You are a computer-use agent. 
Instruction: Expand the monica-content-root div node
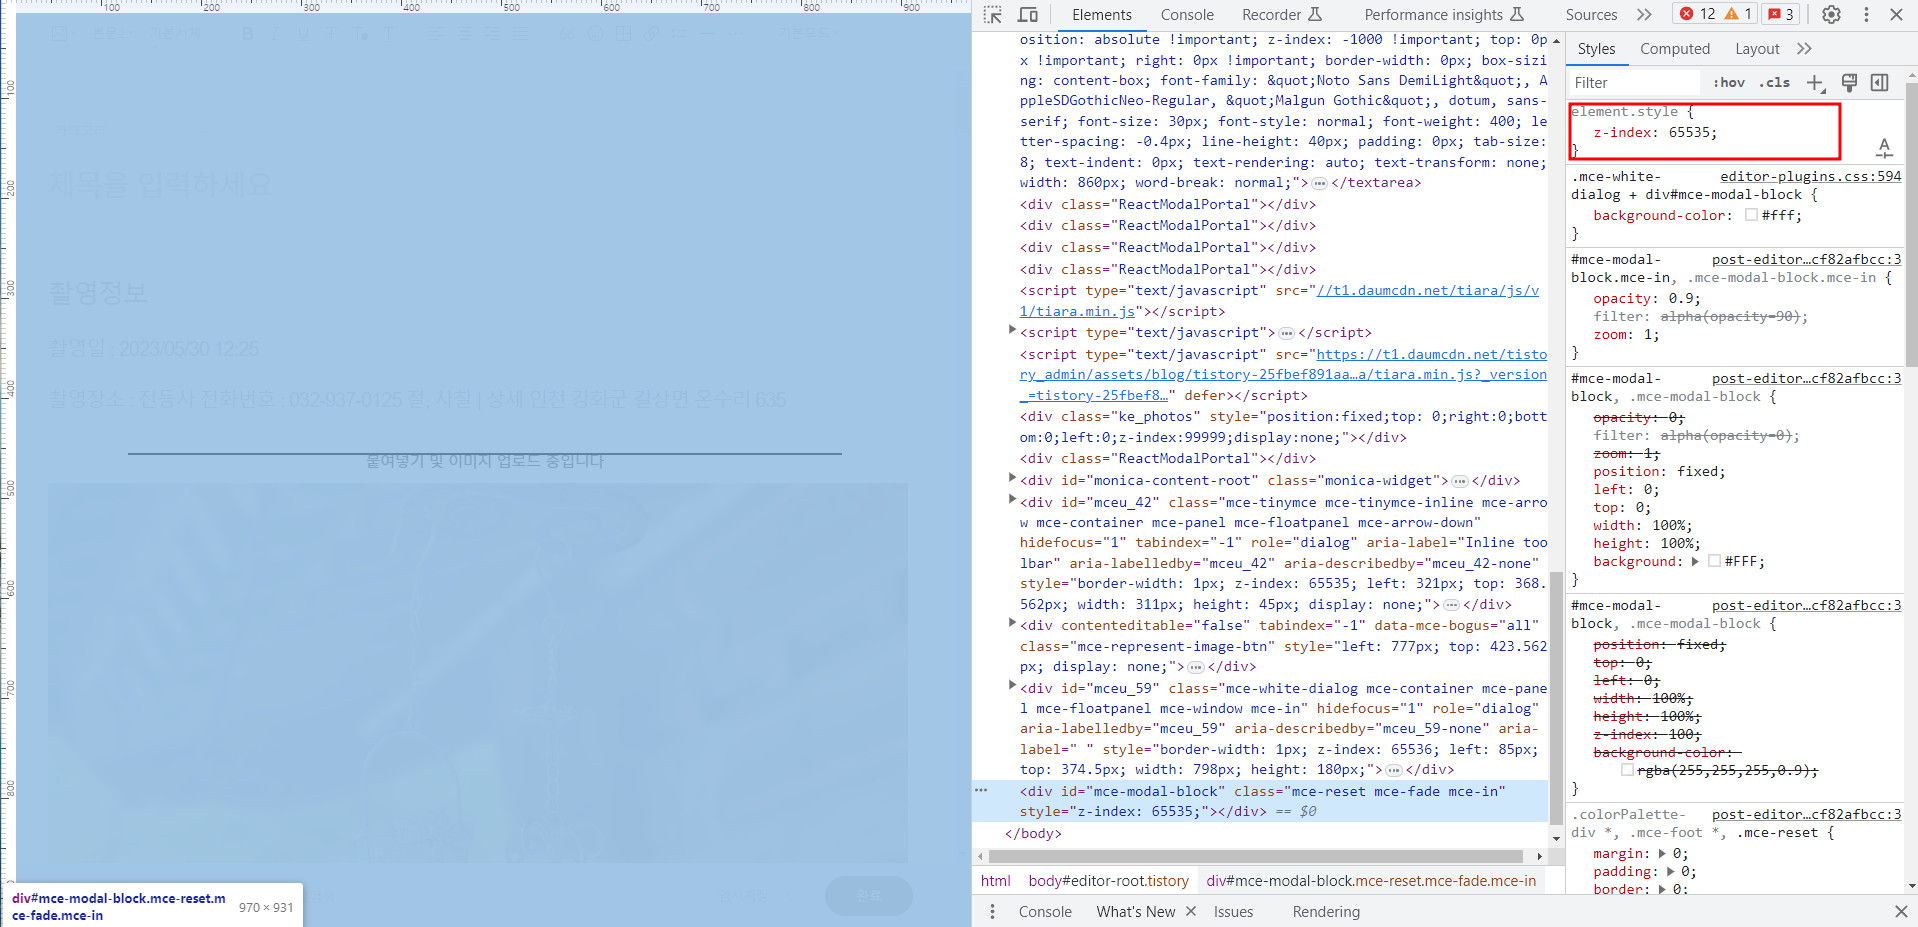[x=1012, y=478]
